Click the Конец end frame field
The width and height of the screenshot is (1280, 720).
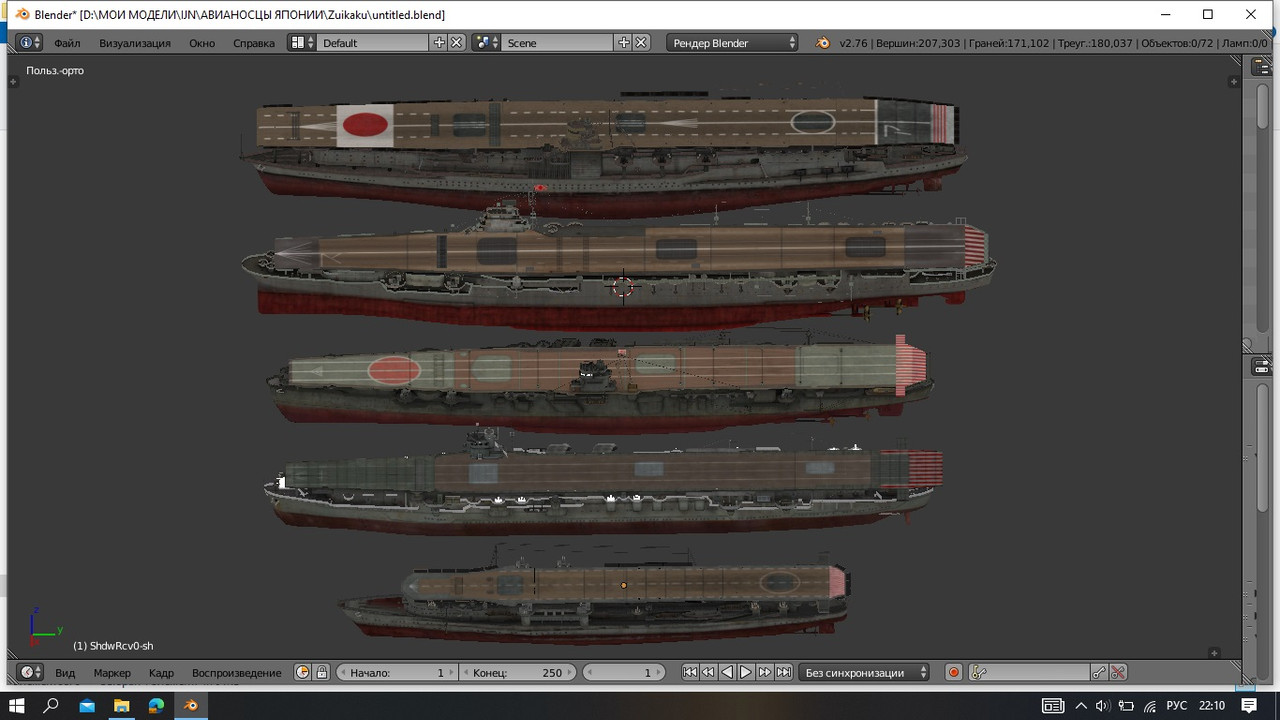[518, 673]
